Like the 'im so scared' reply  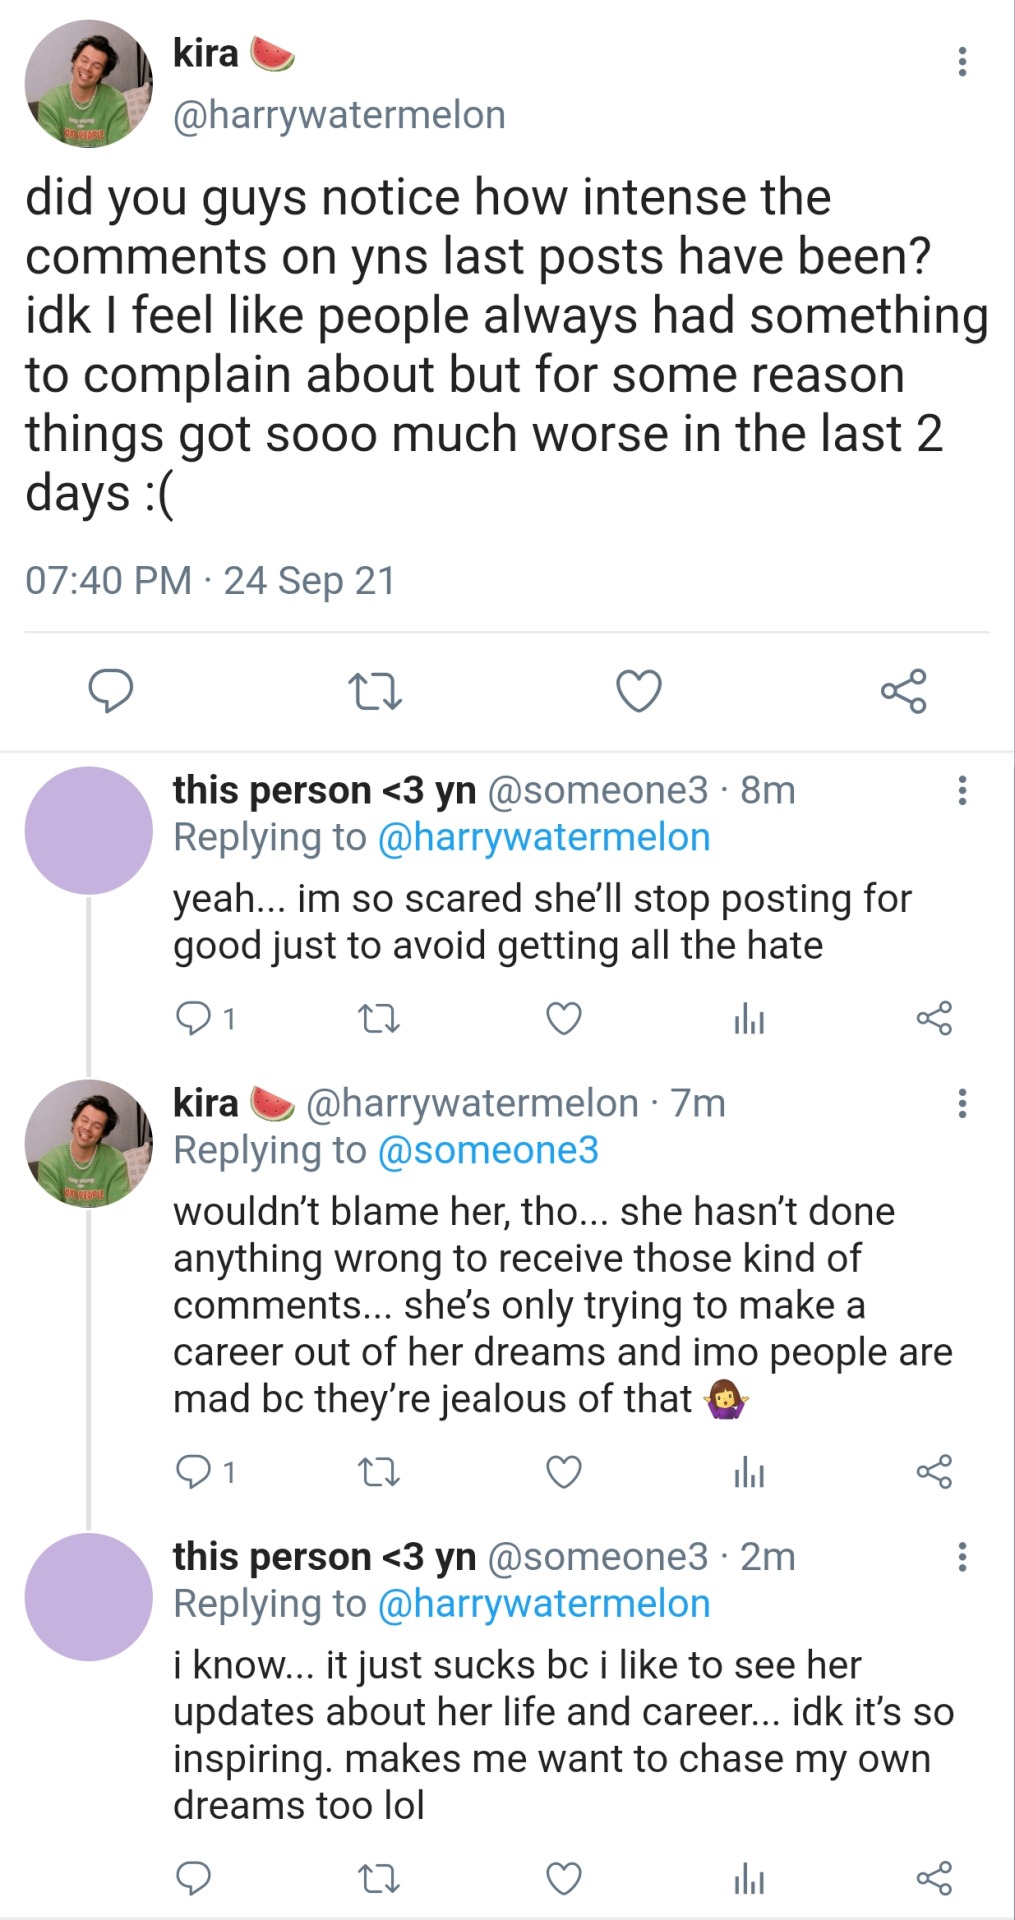(x=564, y=1018)
